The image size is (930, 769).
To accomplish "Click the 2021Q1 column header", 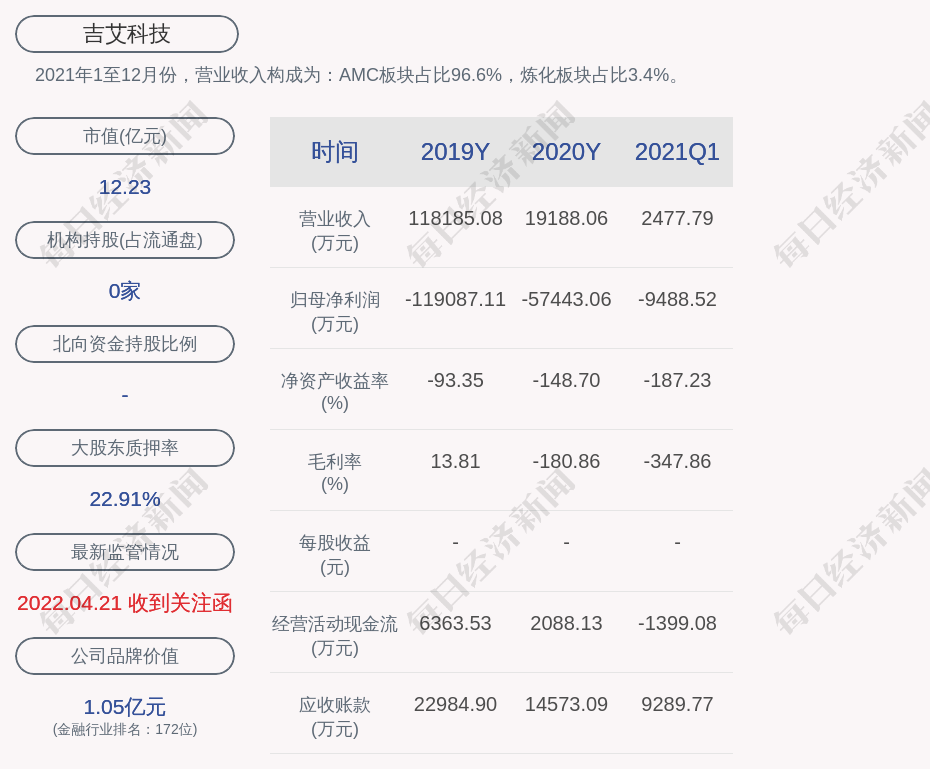I will pyautogui.click(x=677, y=152).
